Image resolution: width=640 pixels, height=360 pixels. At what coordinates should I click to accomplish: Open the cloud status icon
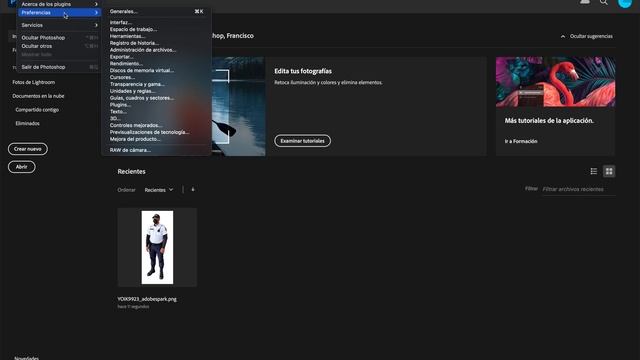(x=585, y=2)
